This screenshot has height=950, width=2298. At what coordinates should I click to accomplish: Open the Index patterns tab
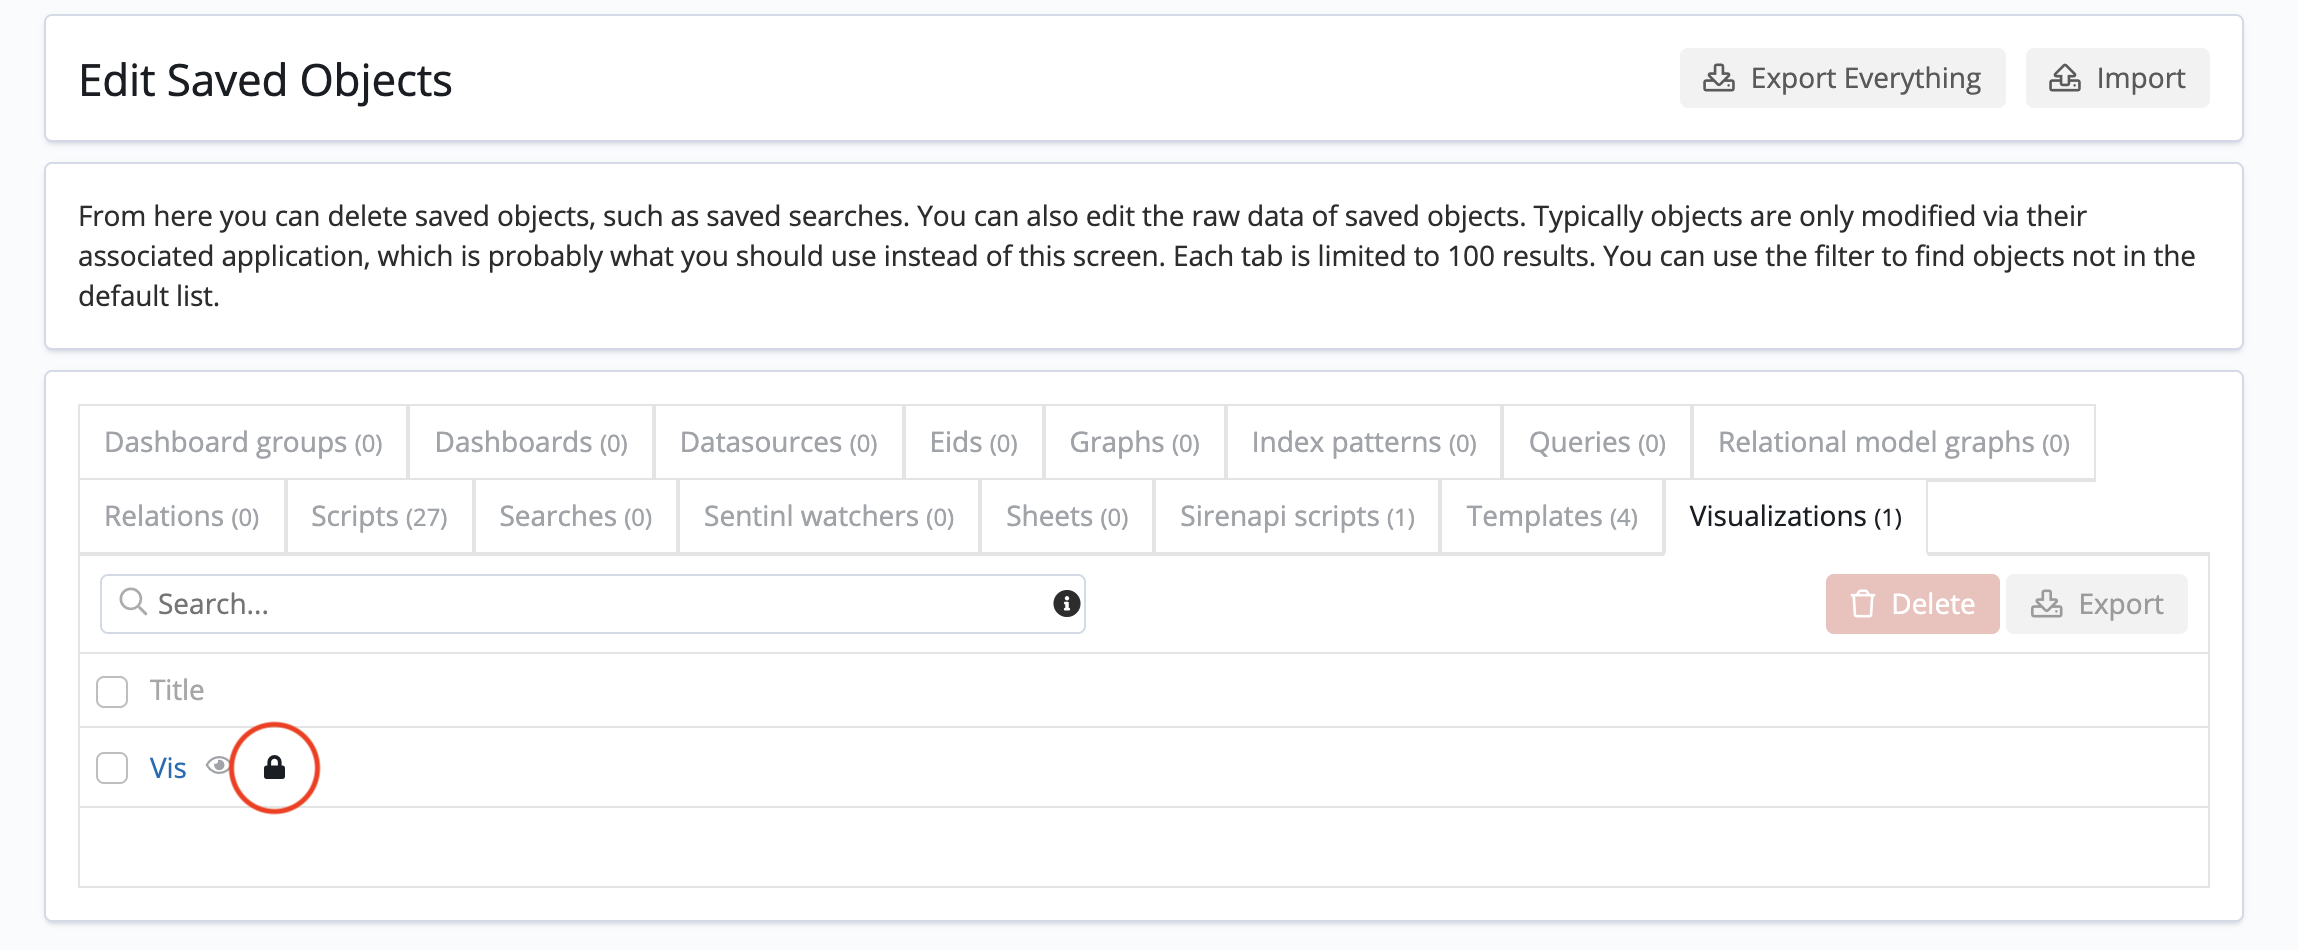(x=1363, y=443)
